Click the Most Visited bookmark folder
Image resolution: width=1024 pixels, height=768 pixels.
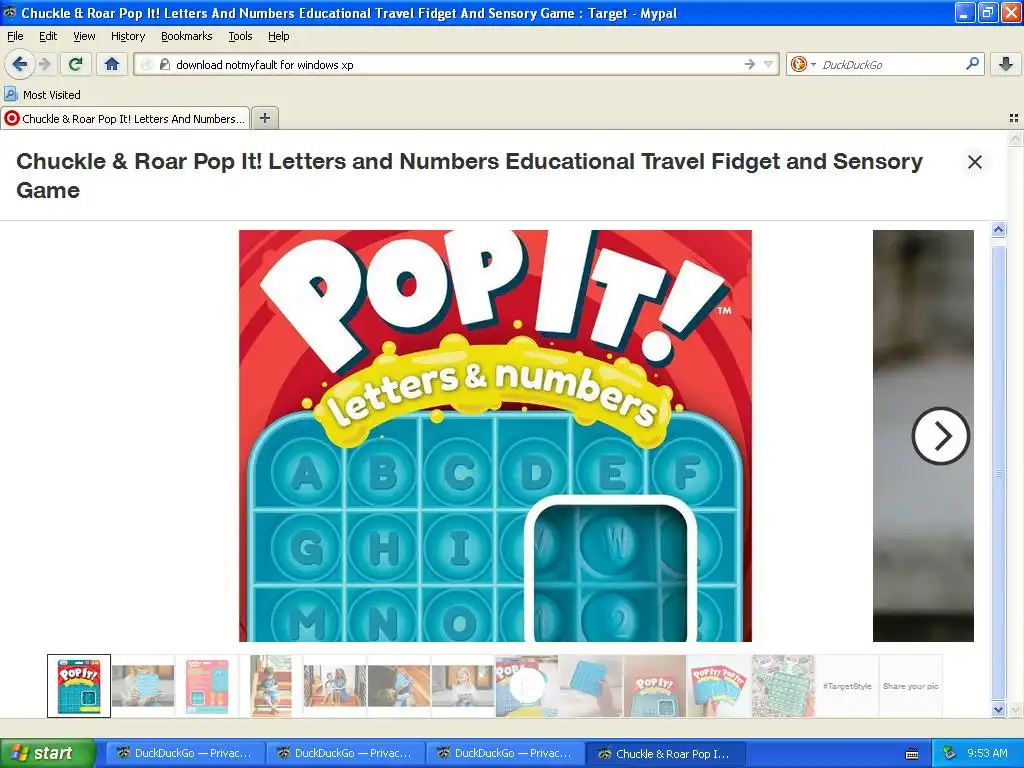point(42,95)
